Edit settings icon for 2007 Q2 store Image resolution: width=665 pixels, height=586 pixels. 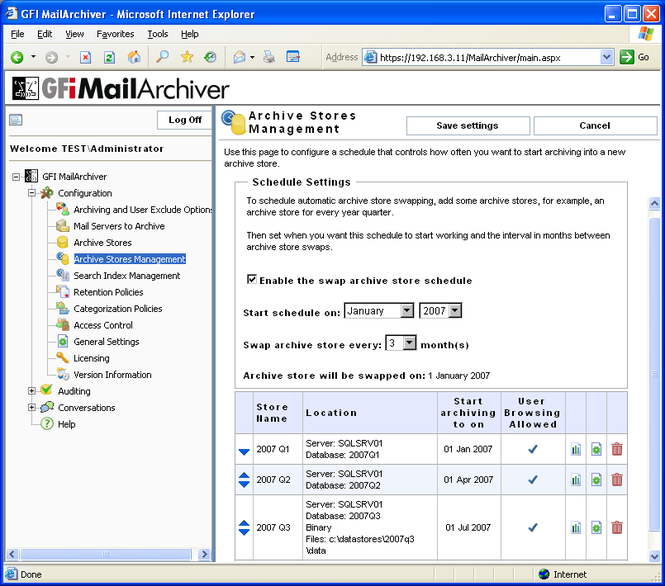(596, 480)
